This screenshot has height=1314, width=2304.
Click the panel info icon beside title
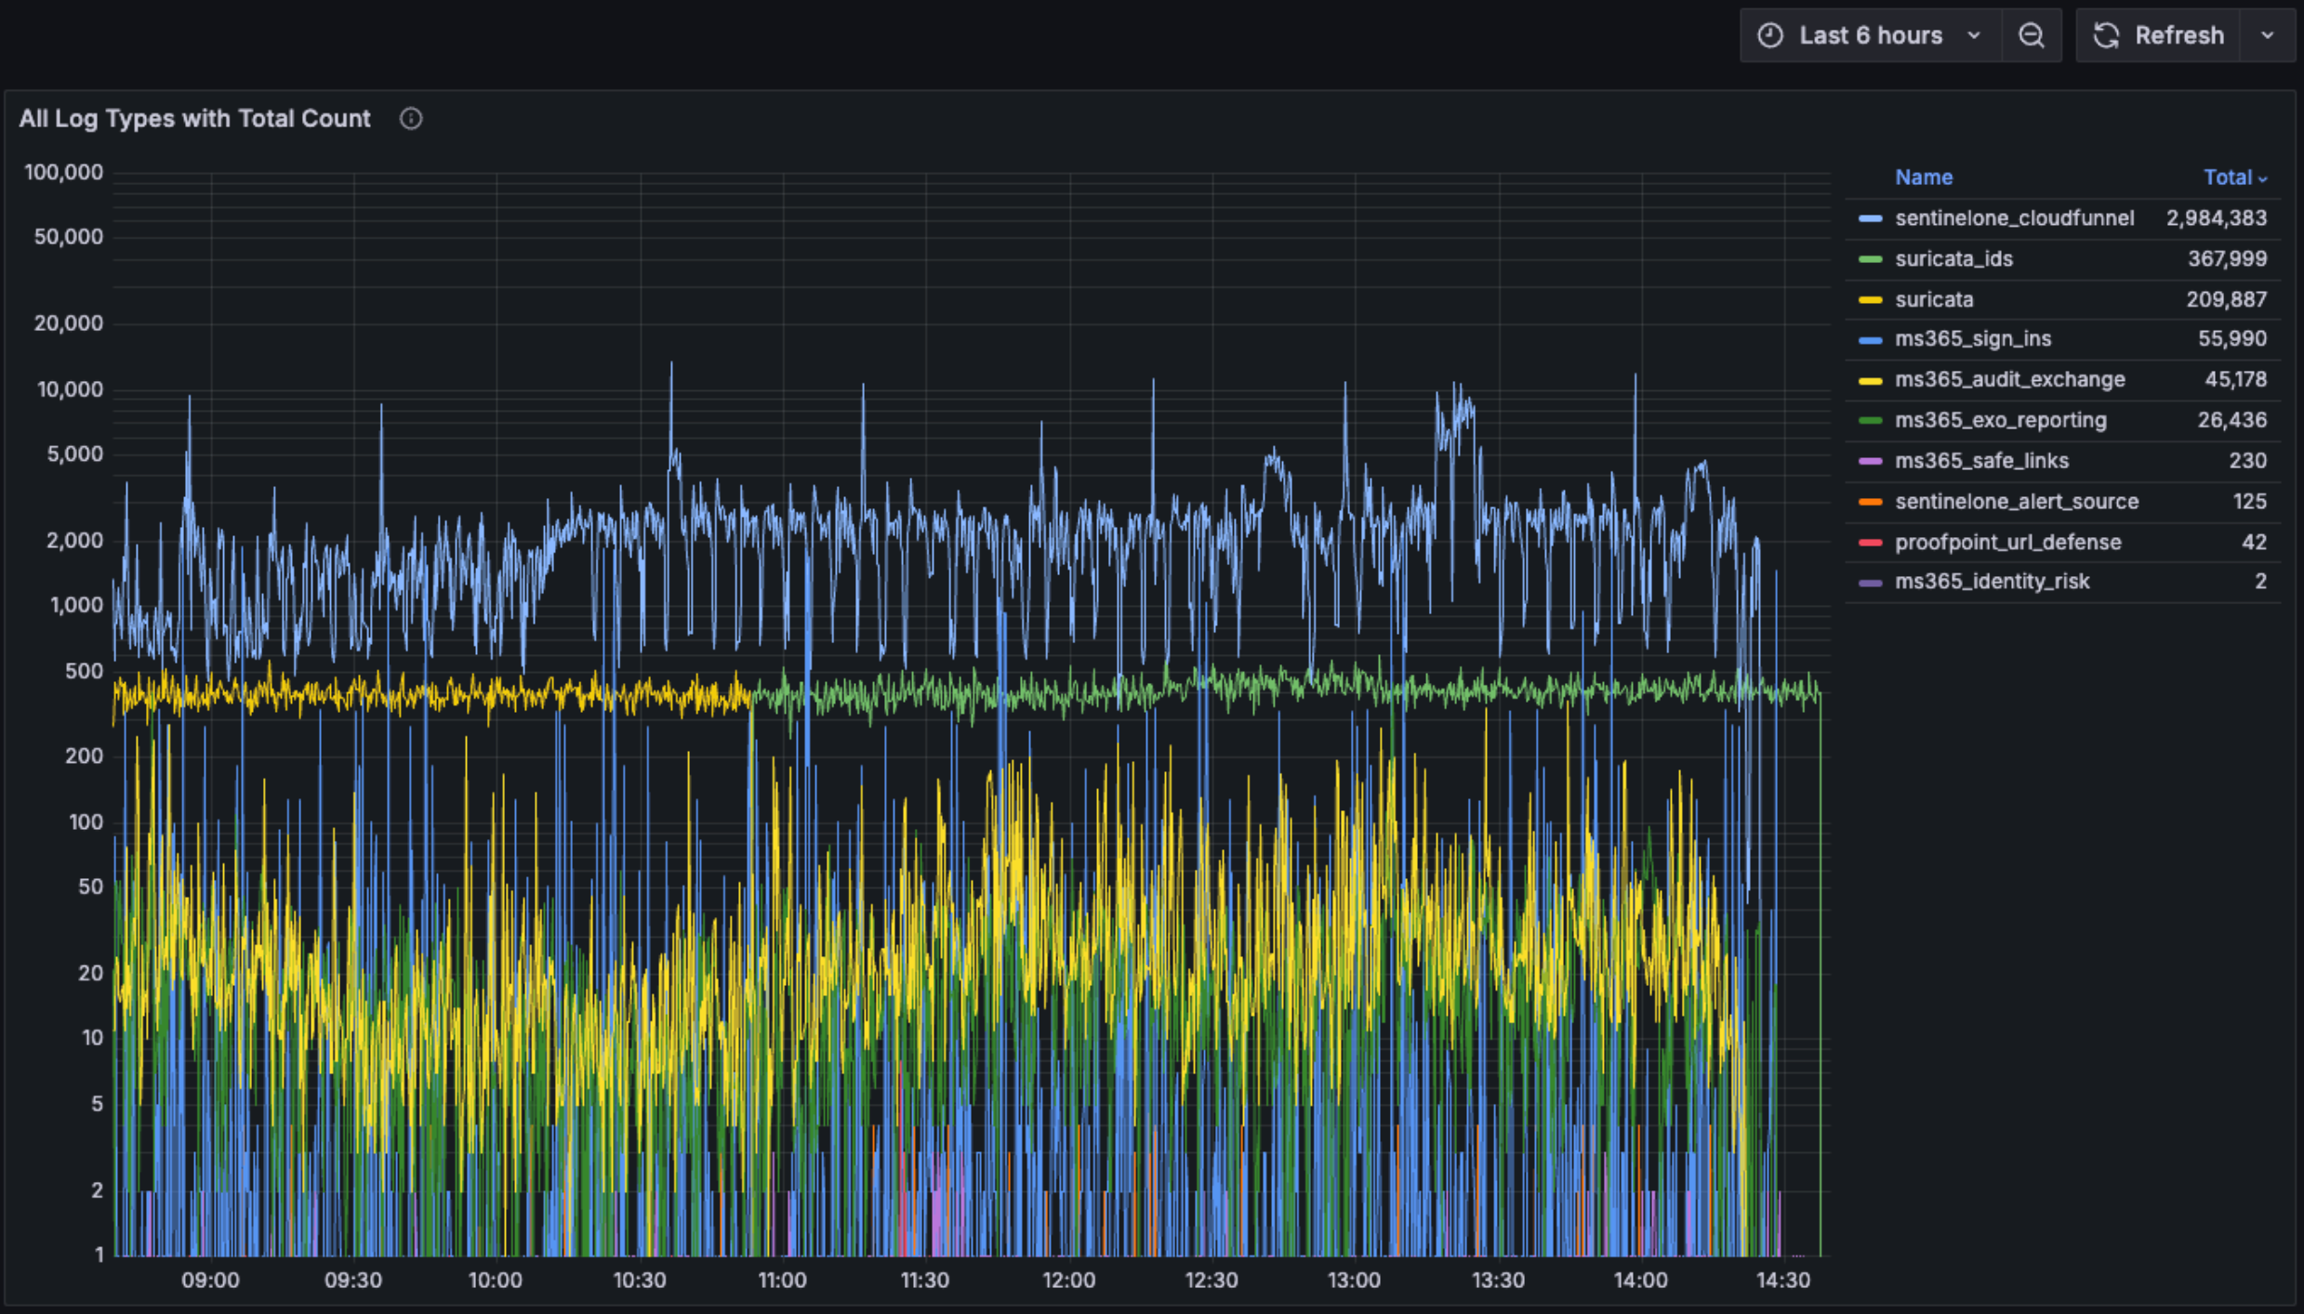(411, 119)
